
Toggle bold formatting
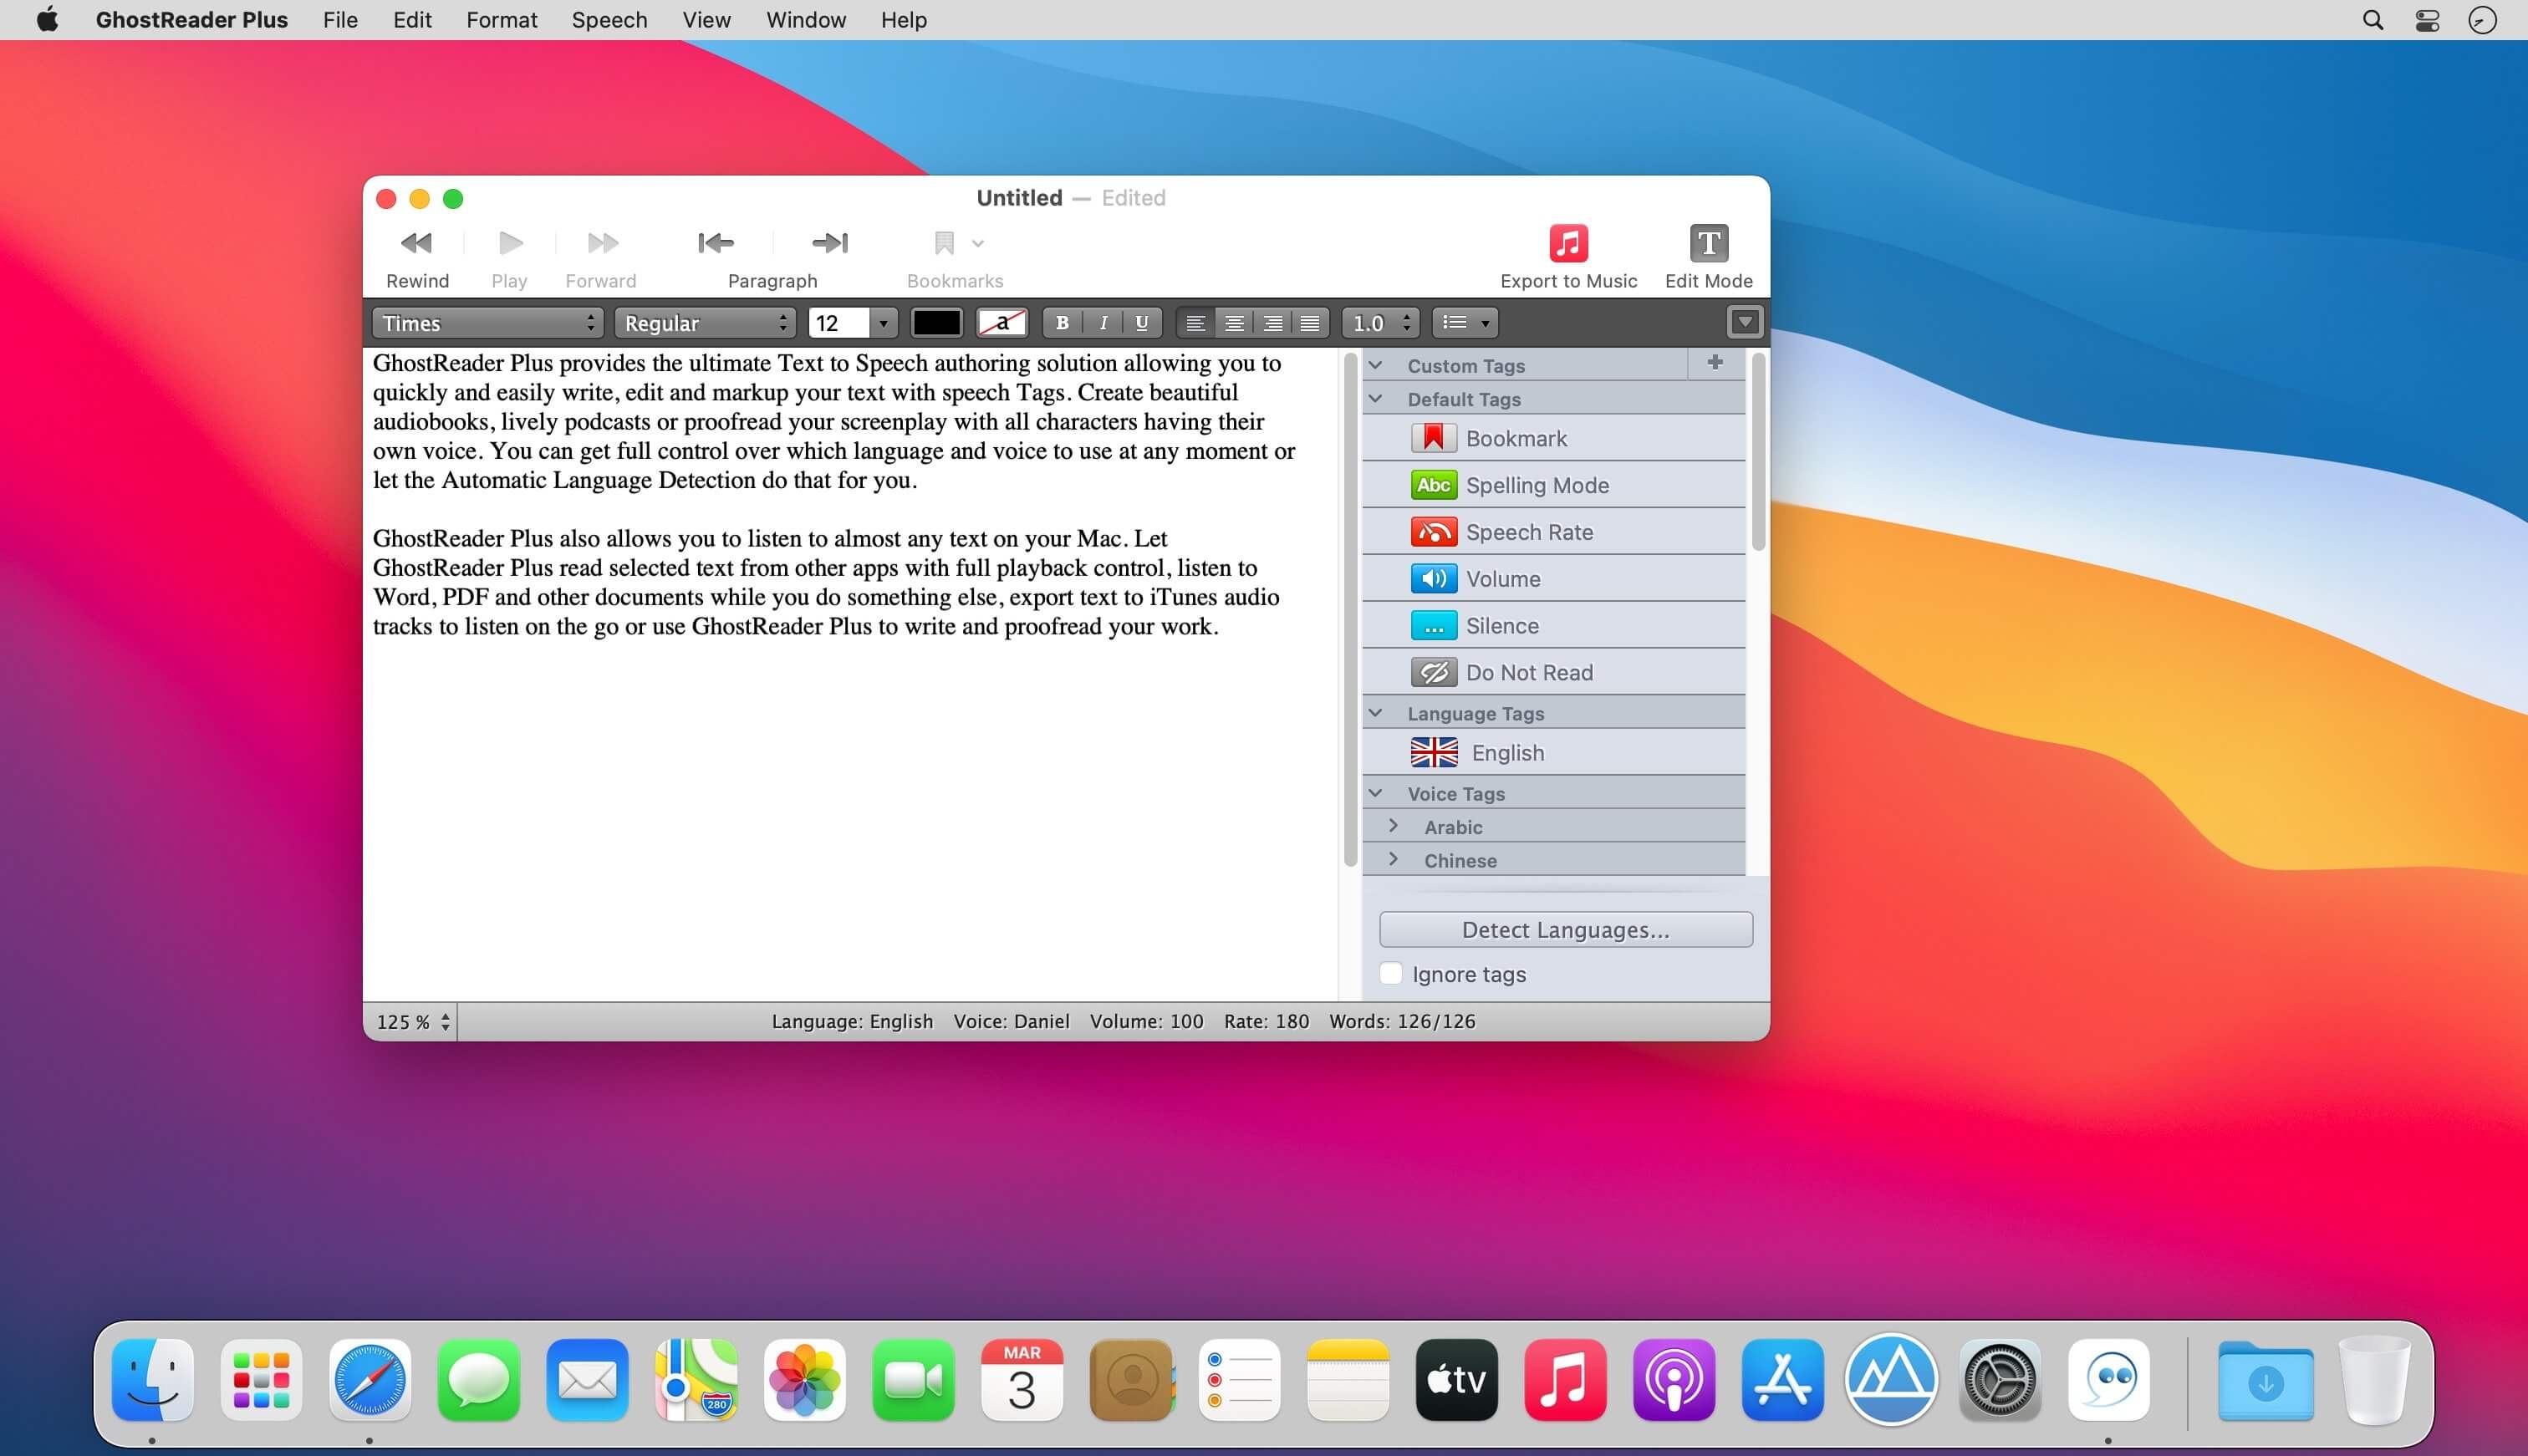1062,323
